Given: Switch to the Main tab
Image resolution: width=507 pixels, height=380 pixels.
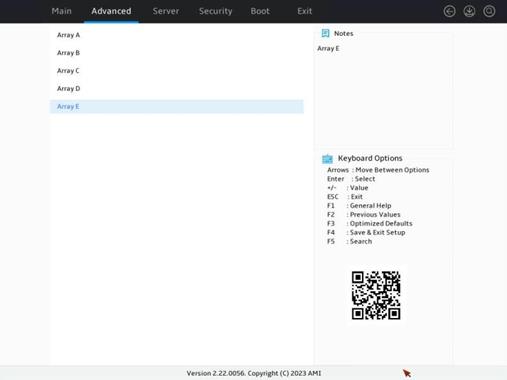Looking at the screenshot, I should click(61, 11).
